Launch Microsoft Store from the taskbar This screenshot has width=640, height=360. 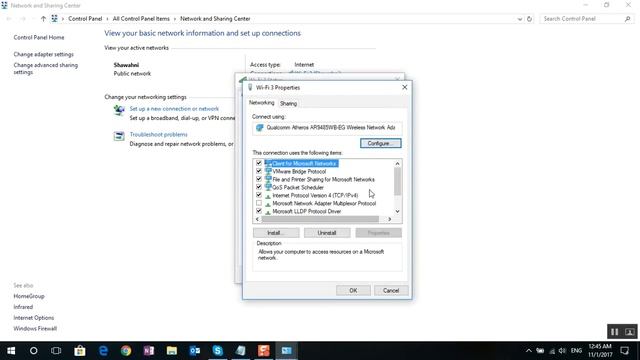80,351
